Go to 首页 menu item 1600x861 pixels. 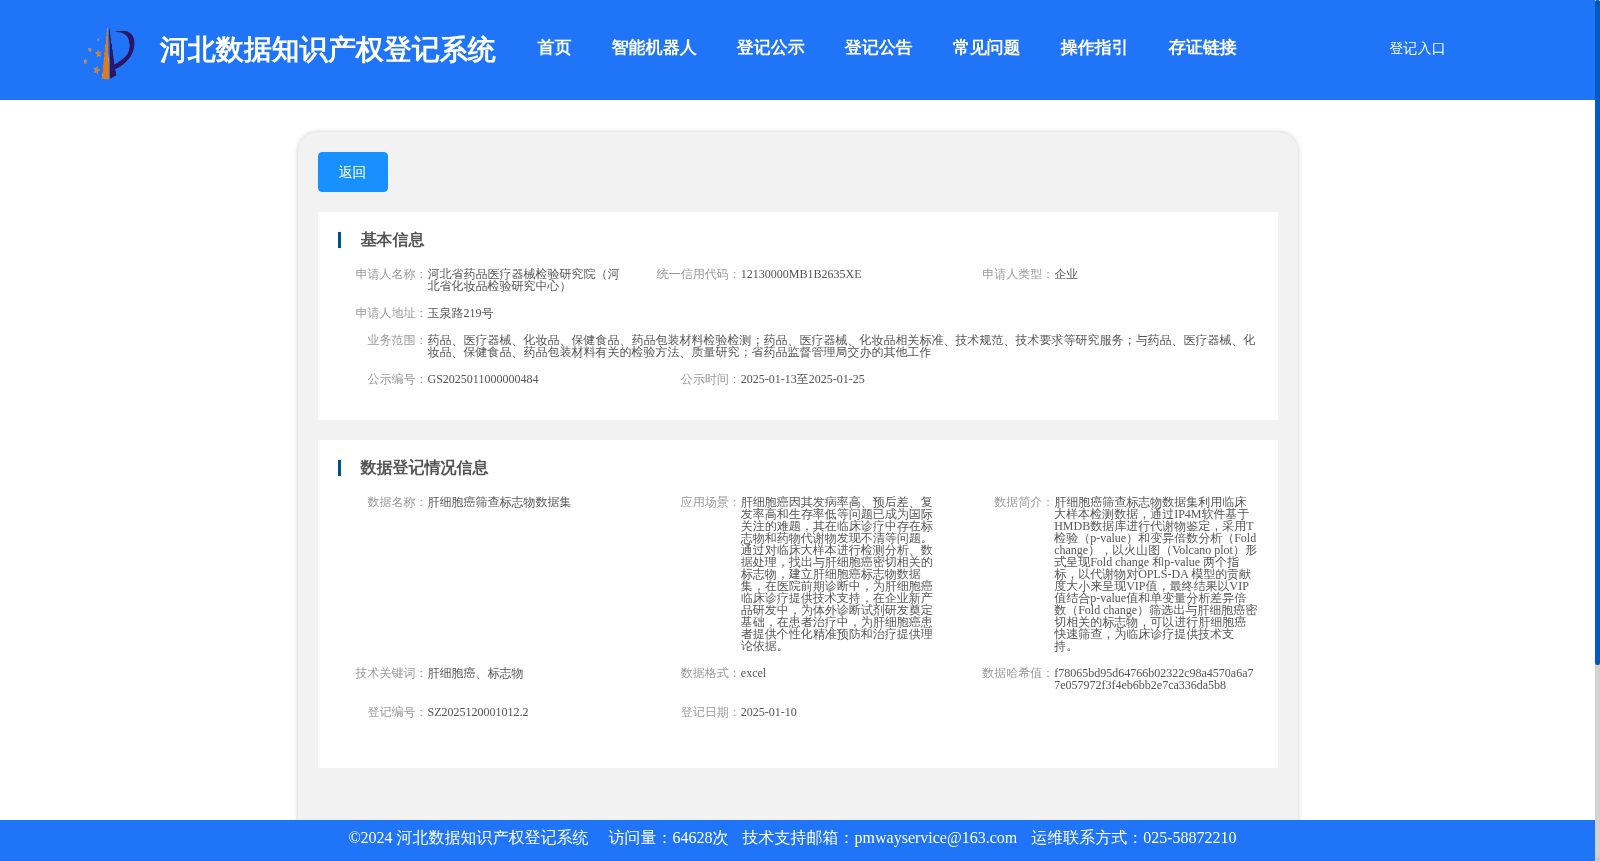(x=554, y=48)
